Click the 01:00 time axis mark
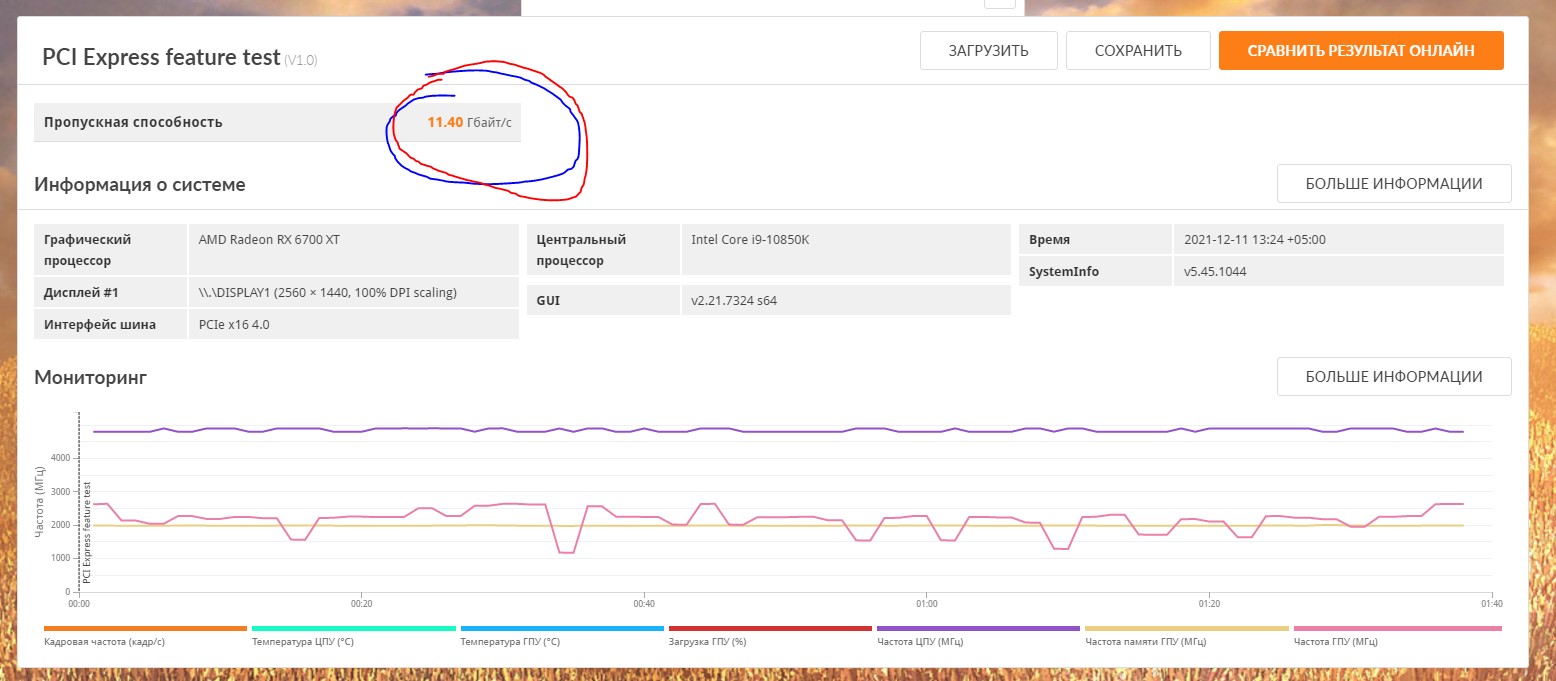This screenshot has width=1556, height=681. [x=927, y=604]
